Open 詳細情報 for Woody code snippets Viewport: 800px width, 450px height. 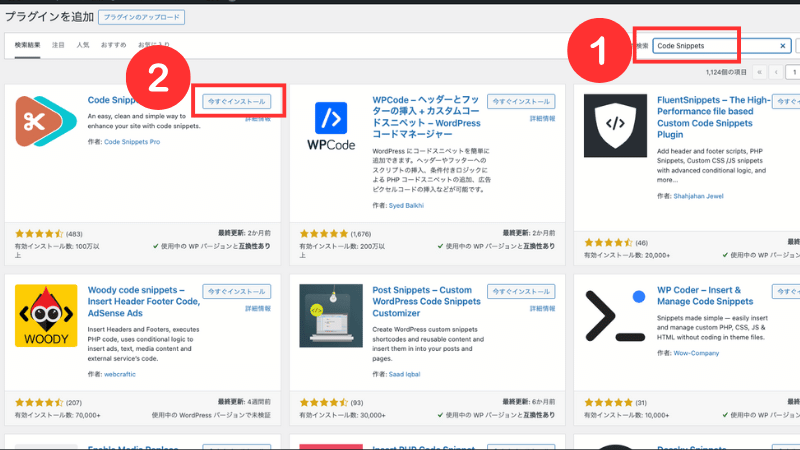(258, 308)
